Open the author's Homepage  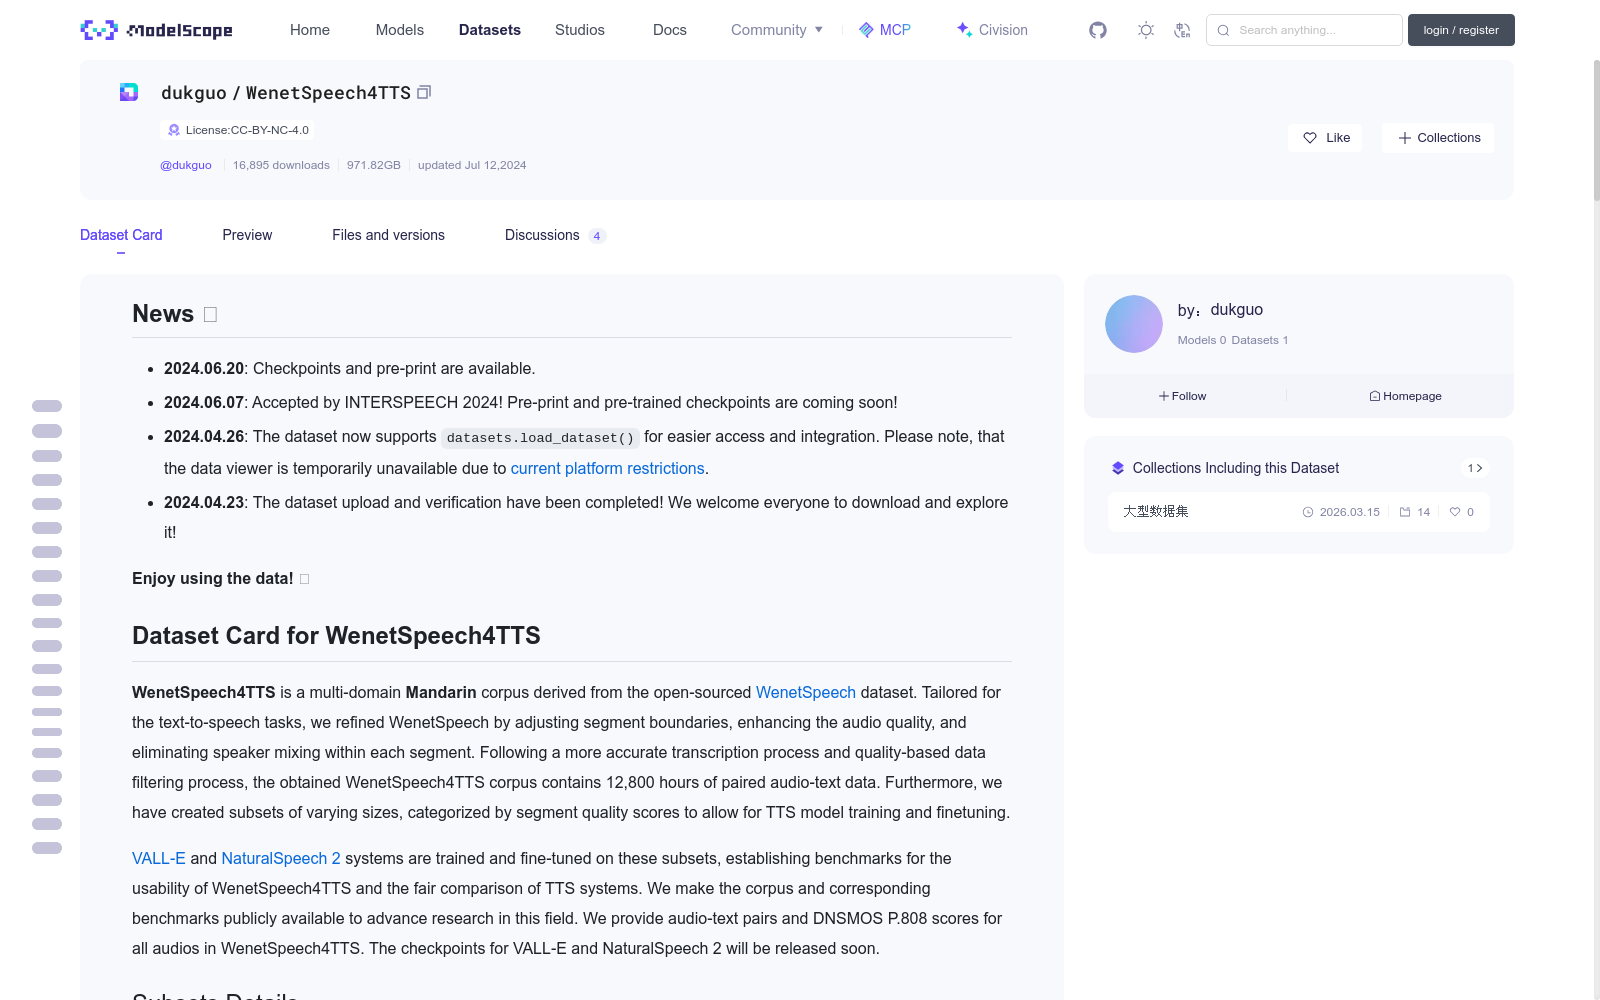point(1406,396)
